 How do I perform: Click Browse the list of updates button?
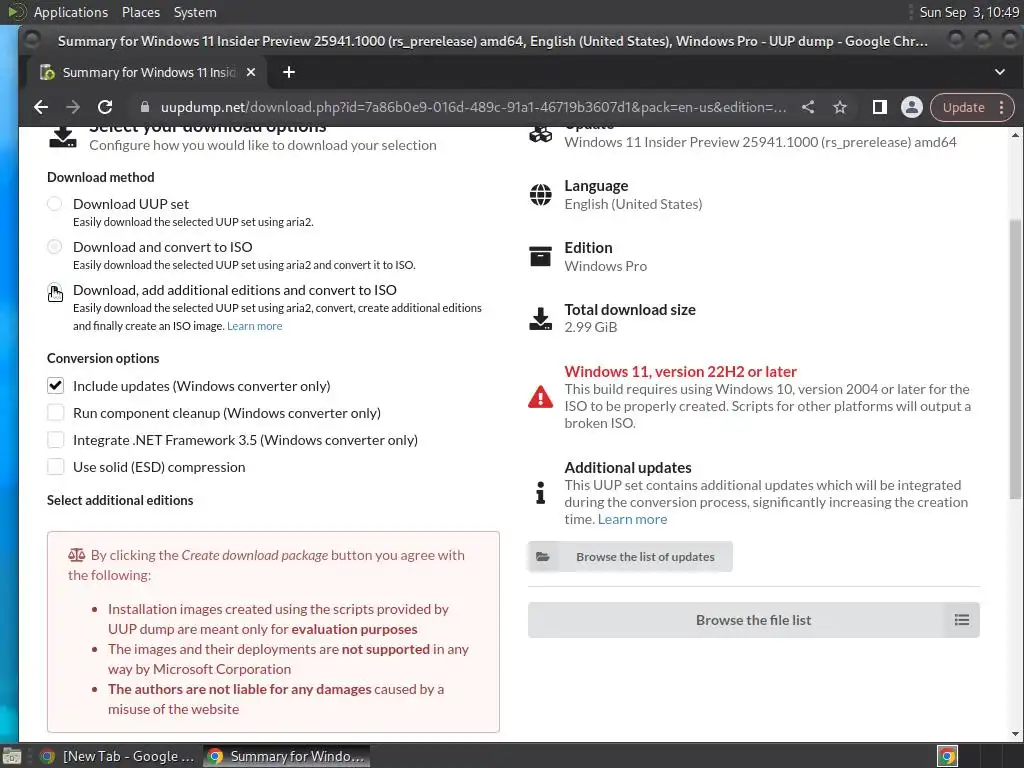click(630, 557)
